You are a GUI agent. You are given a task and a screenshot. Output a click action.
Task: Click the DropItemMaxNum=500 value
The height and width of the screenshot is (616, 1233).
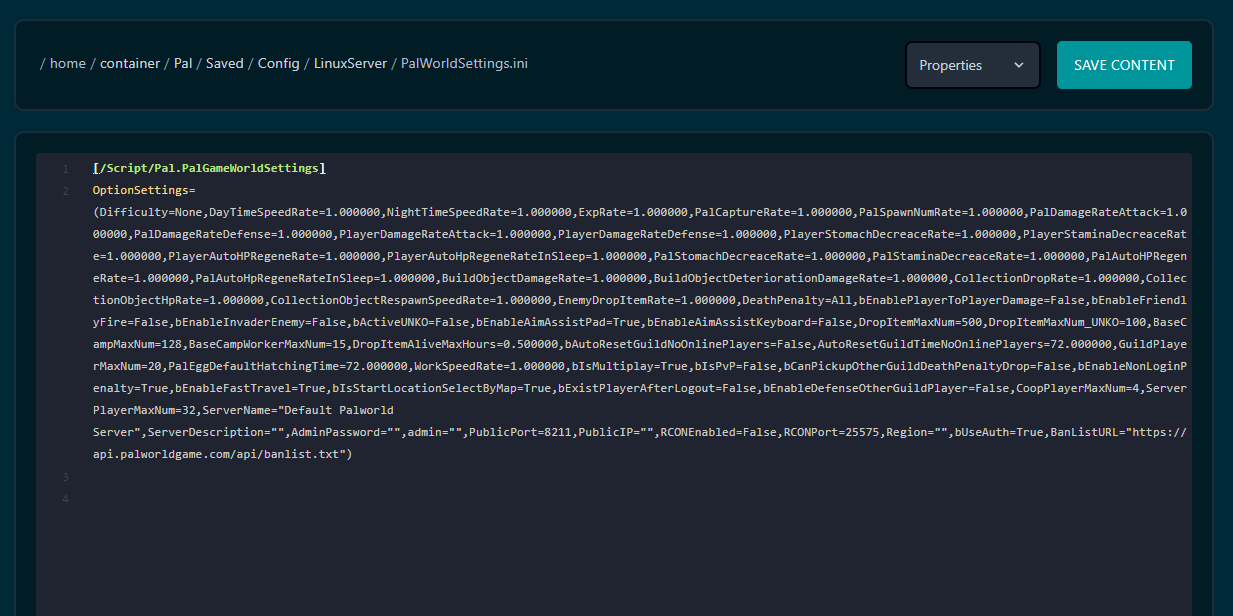pyautogui.click(x=922, y=322)
